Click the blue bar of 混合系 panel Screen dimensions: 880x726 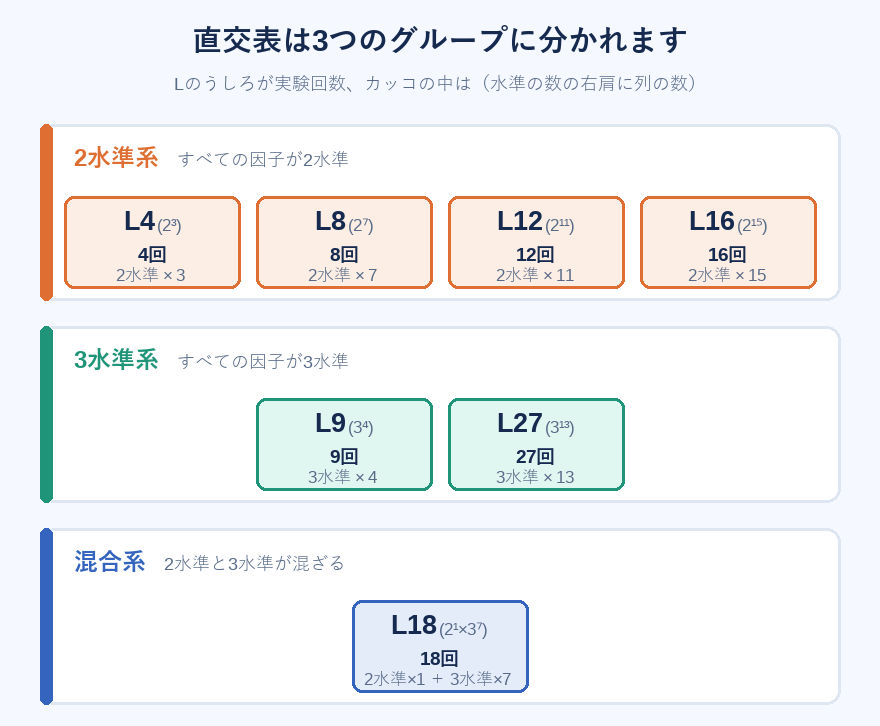pyautogui.click(x=47, y=616)
